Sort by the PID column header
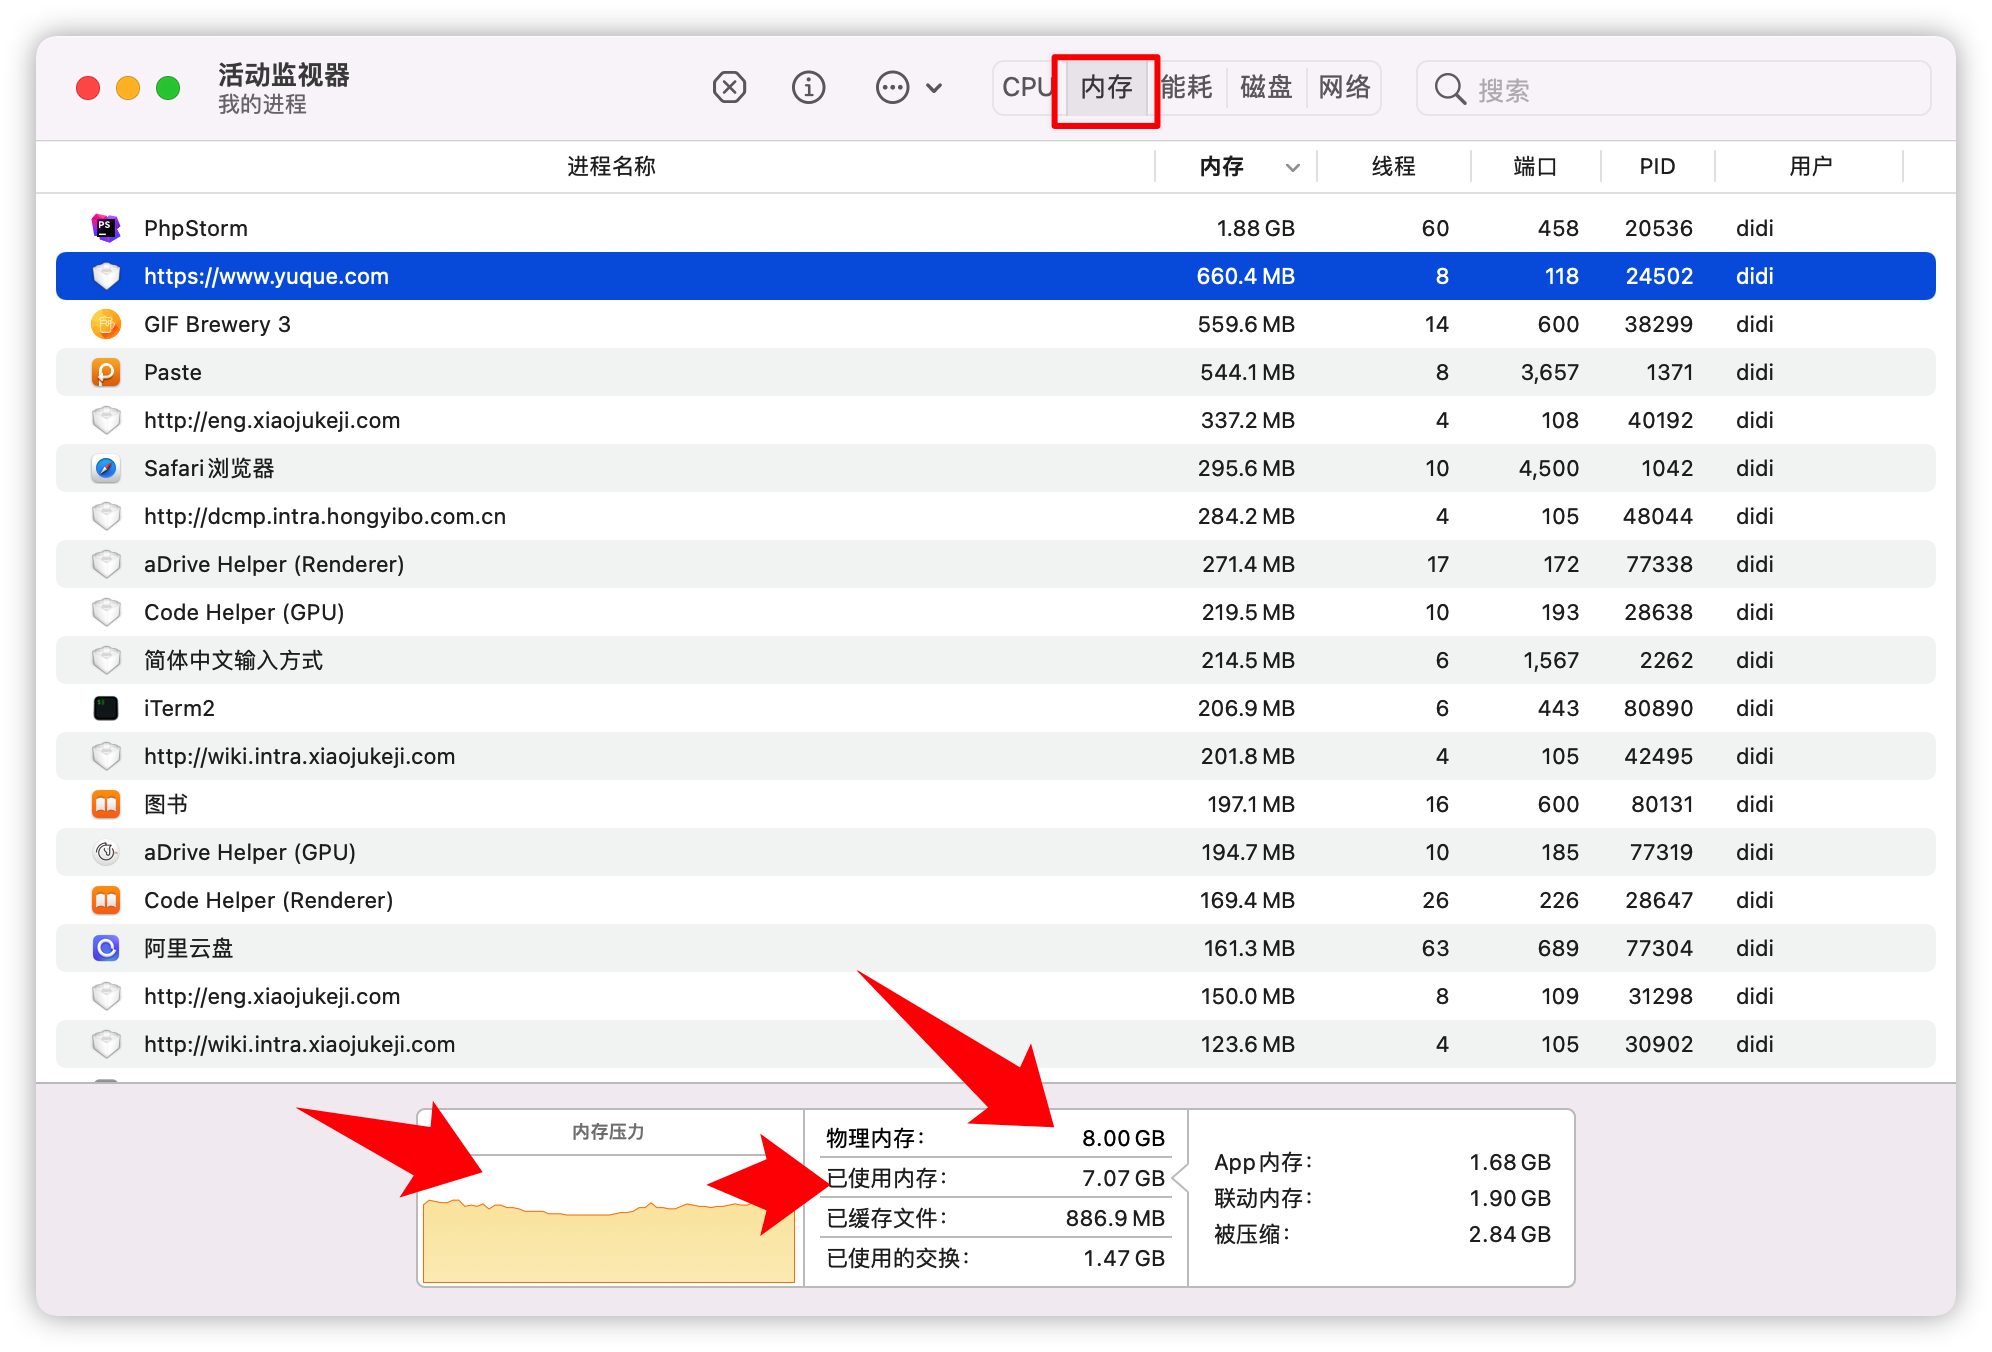This screenshot has width=1992, height=1352. pos(1657,167)
